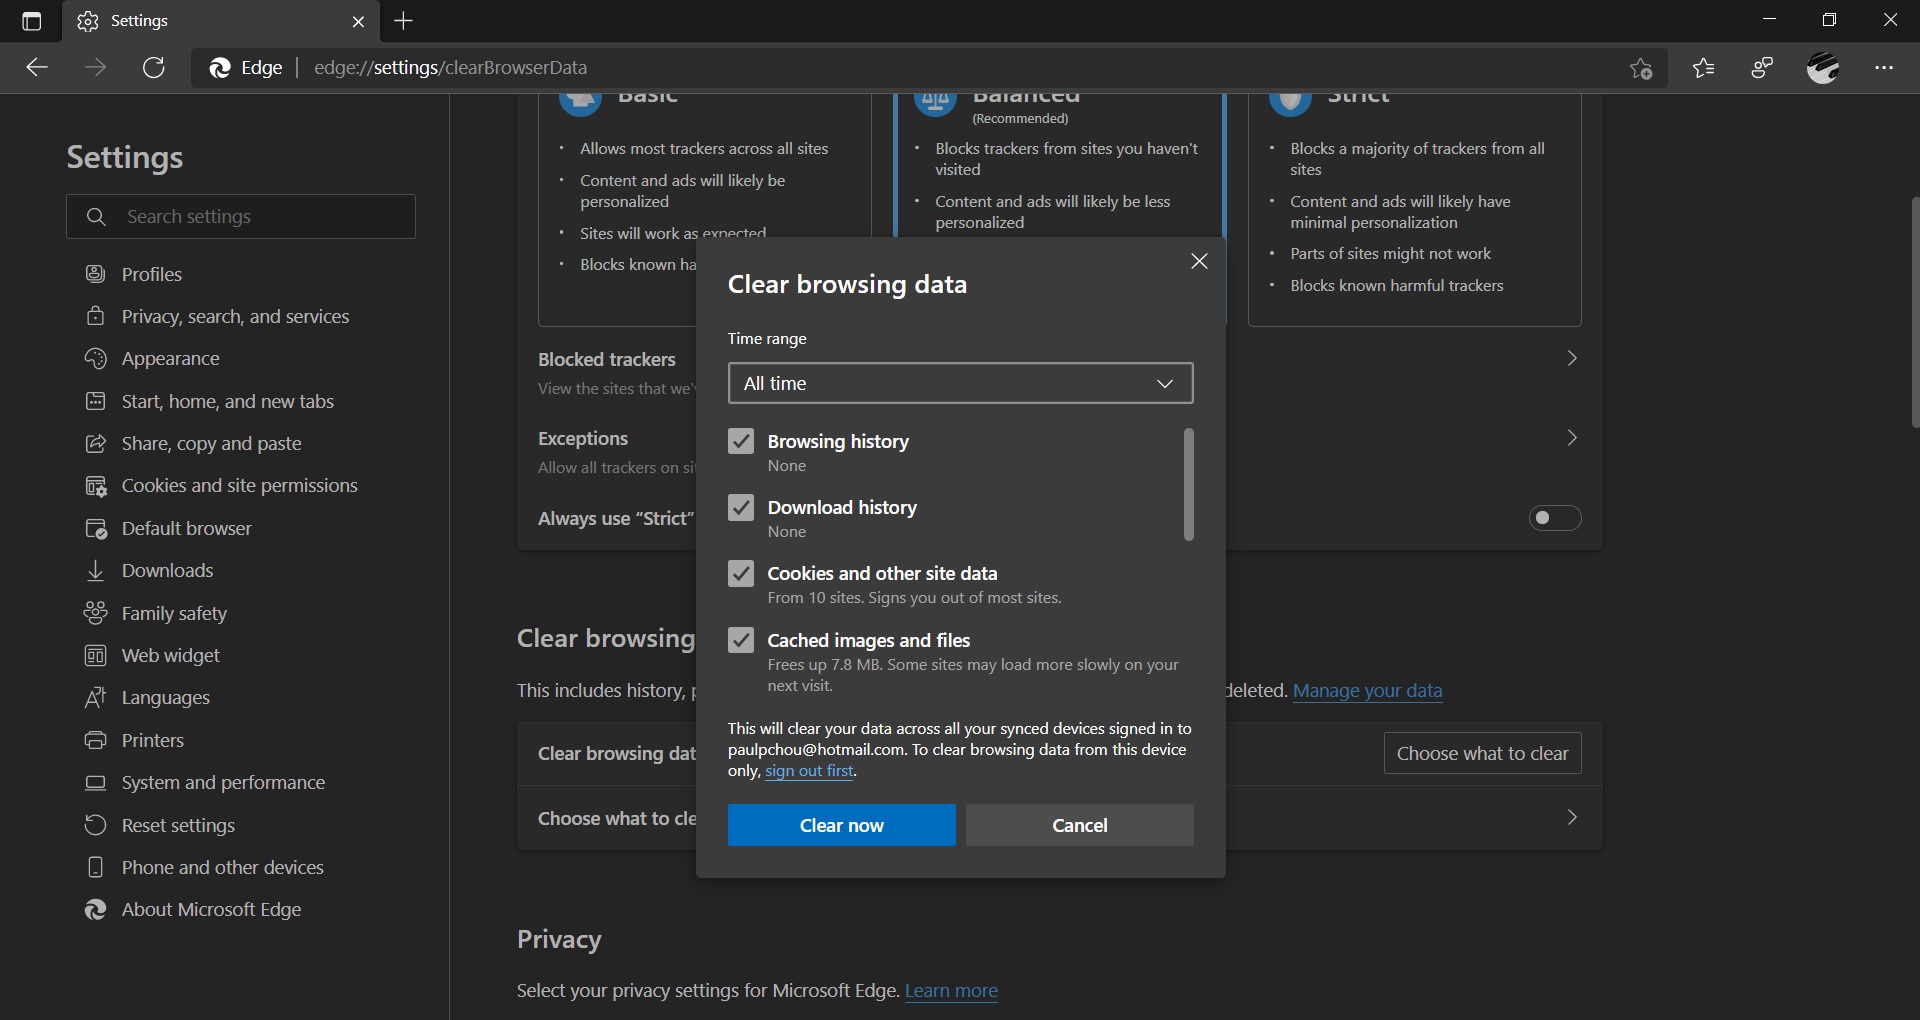Add current page to favorites star
This screenshot has height=1020, width=1920.
coord(1643,68)
